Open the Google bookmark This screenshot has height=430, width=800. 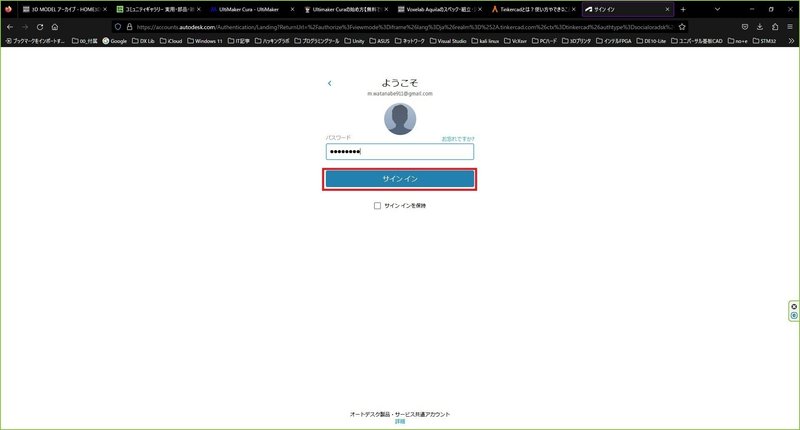[x=115, y=41]
